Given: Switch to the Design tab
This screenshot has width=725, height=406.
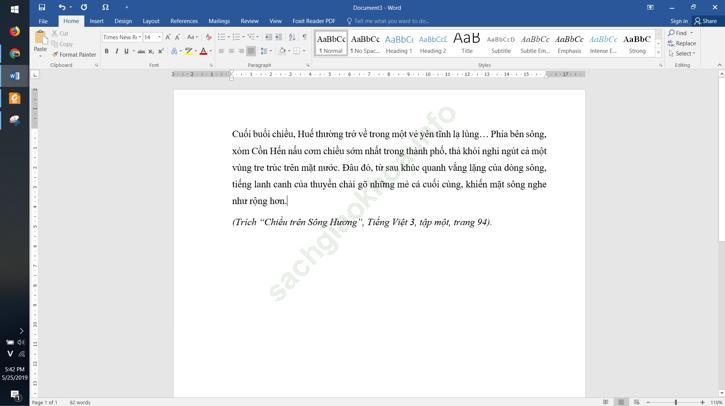Looking at the screenshot, I should tap(123, 21).
